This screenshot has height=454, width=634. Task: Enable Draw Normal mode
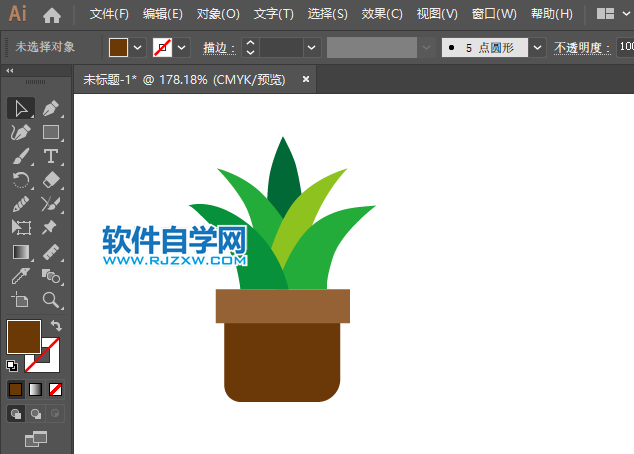(16, 414)
